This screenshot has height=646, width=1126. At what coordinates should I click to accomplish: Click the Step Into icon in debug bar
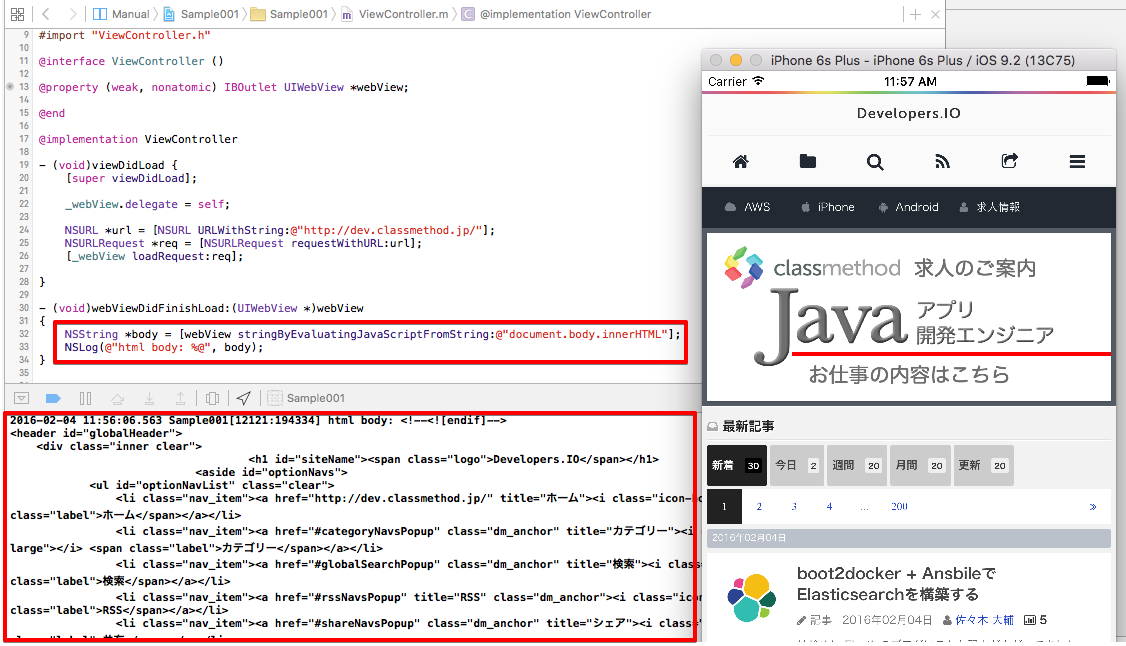pos(148,398)
